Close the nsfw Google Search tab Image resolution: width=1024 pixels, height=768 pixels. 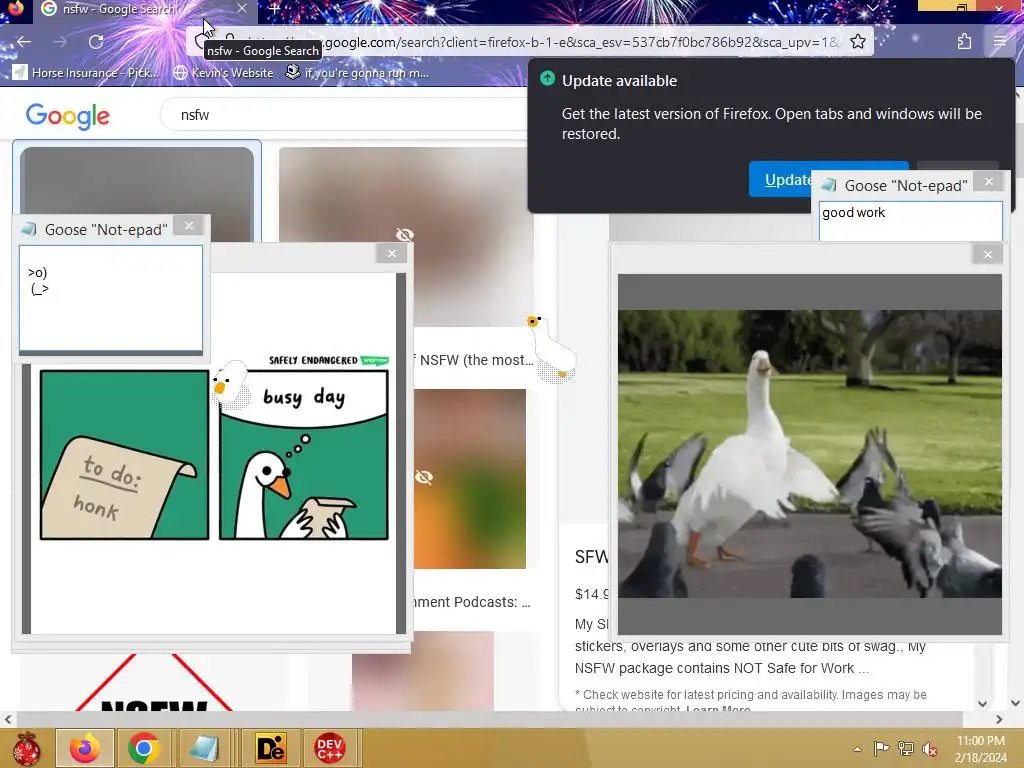coord(242,8)
